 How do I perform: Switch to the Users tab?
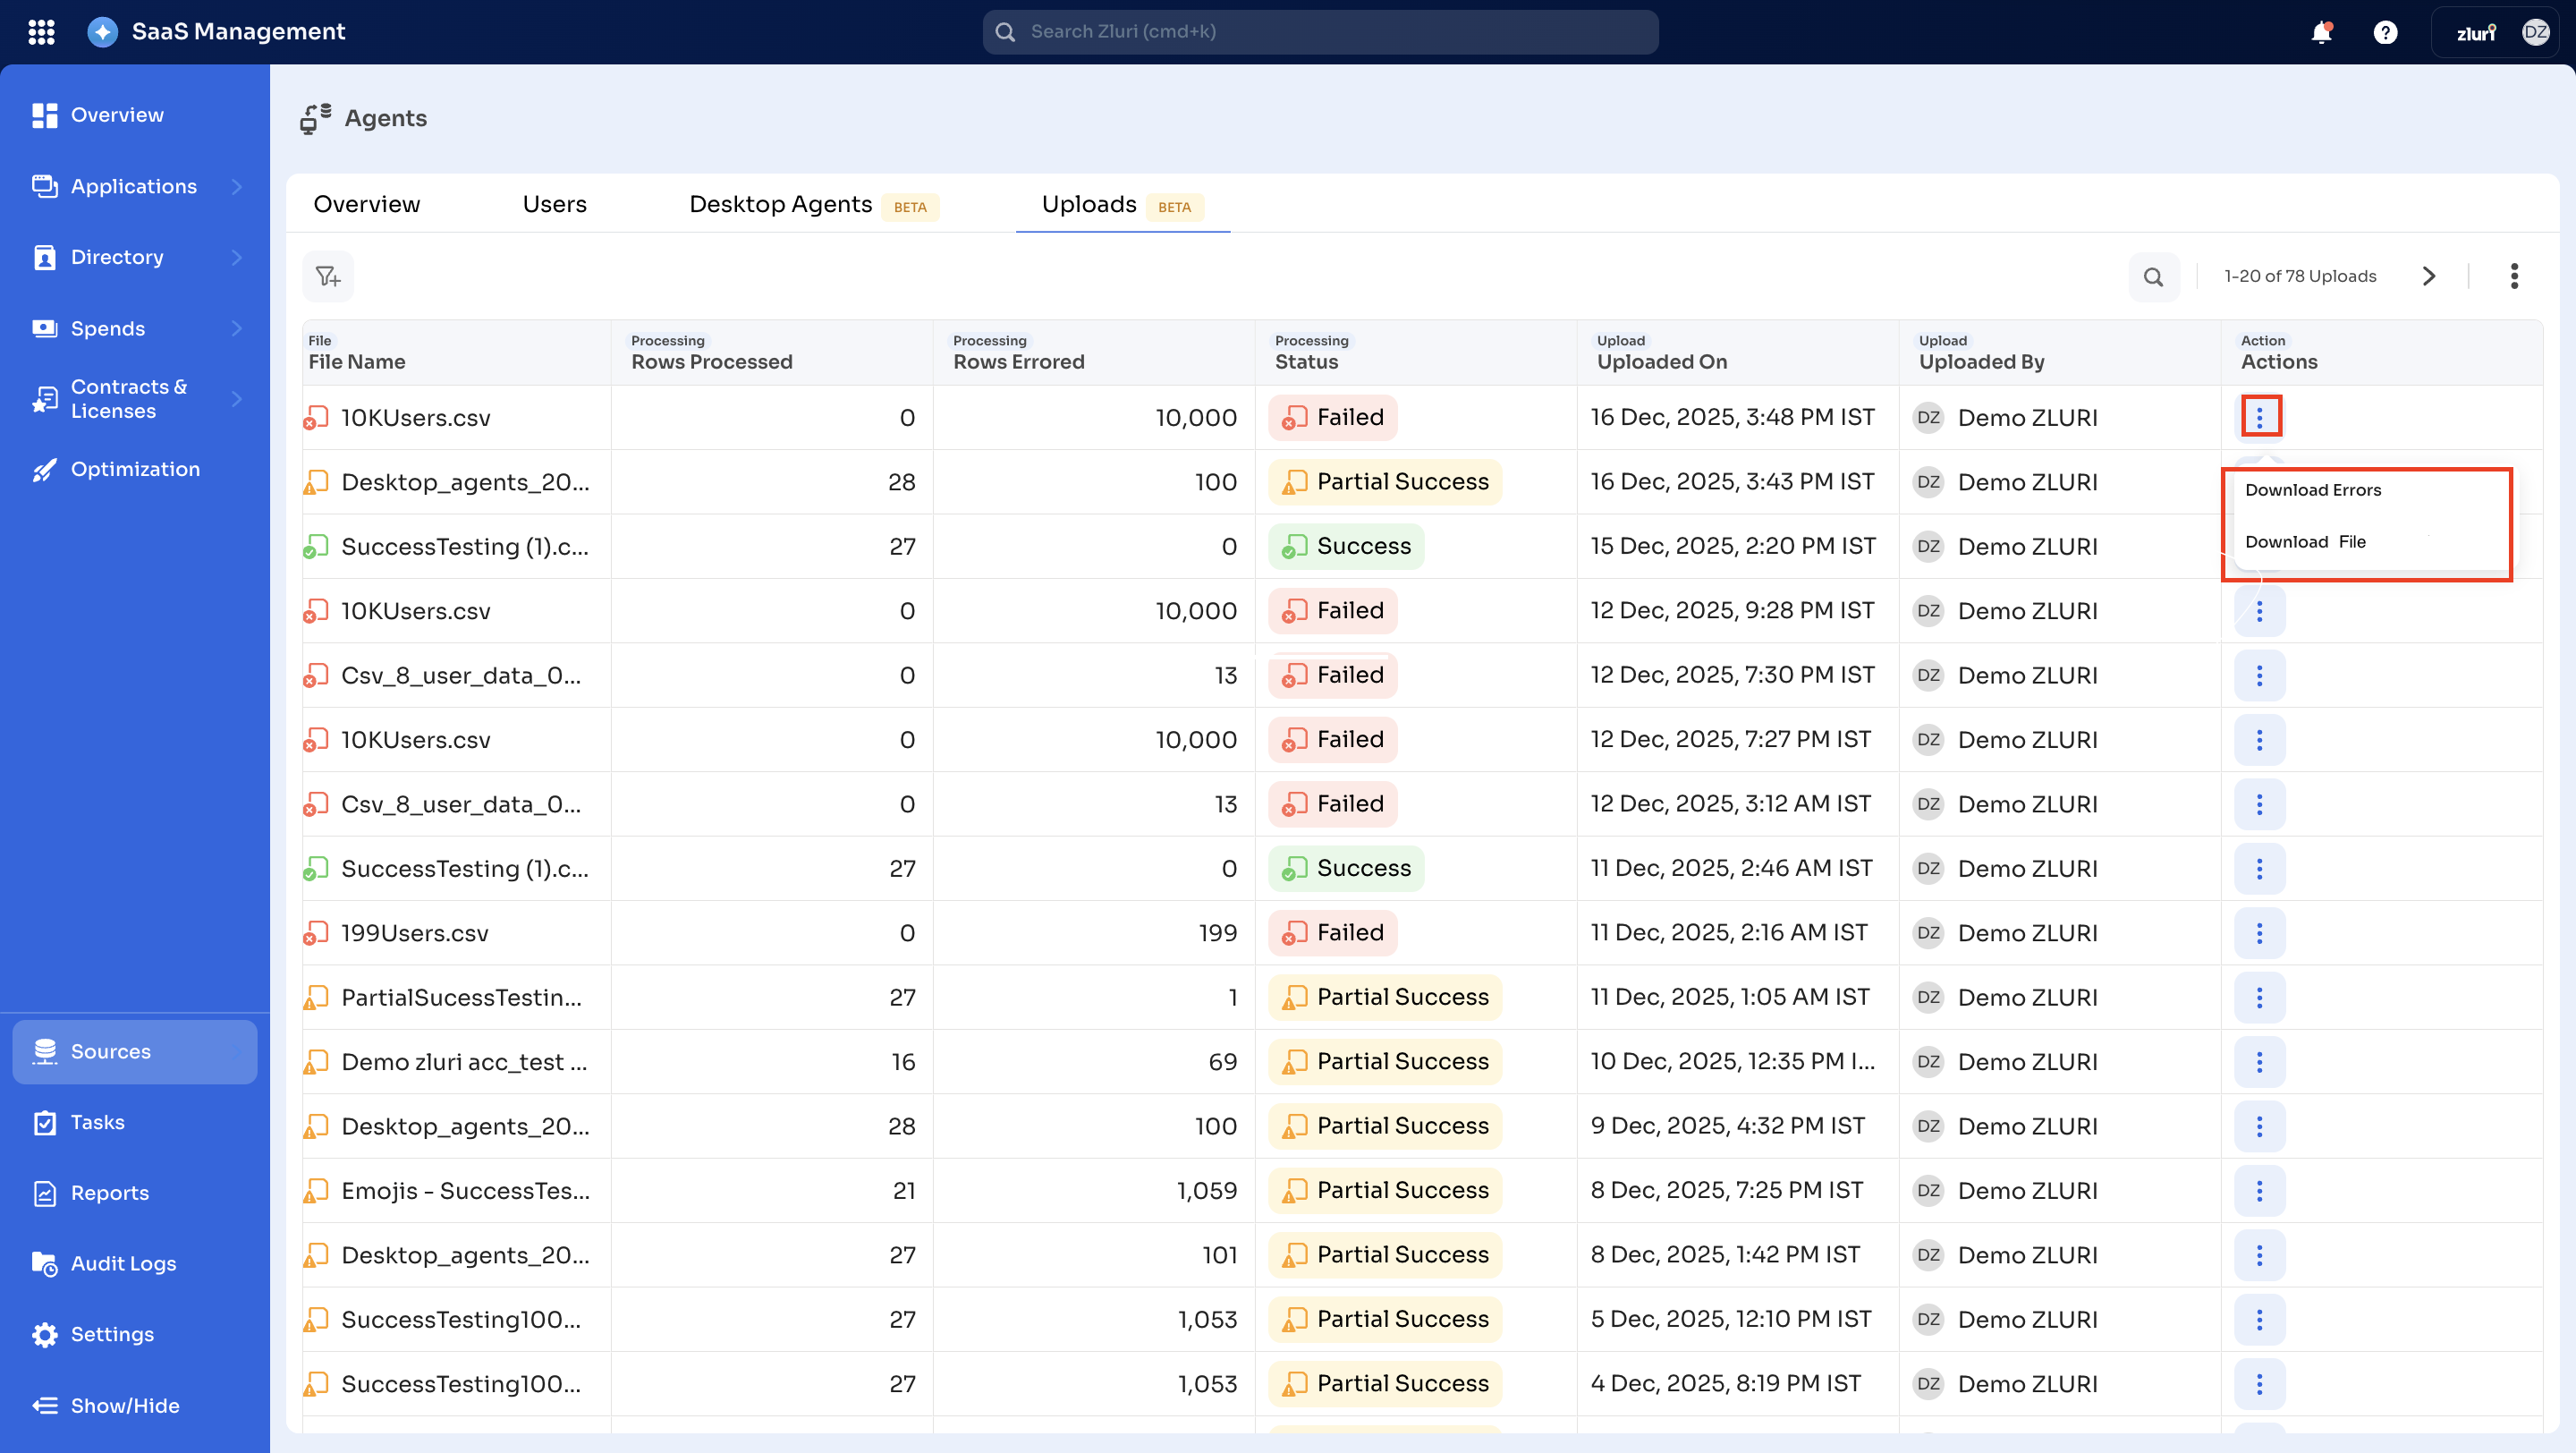click(x=554, y=204)
